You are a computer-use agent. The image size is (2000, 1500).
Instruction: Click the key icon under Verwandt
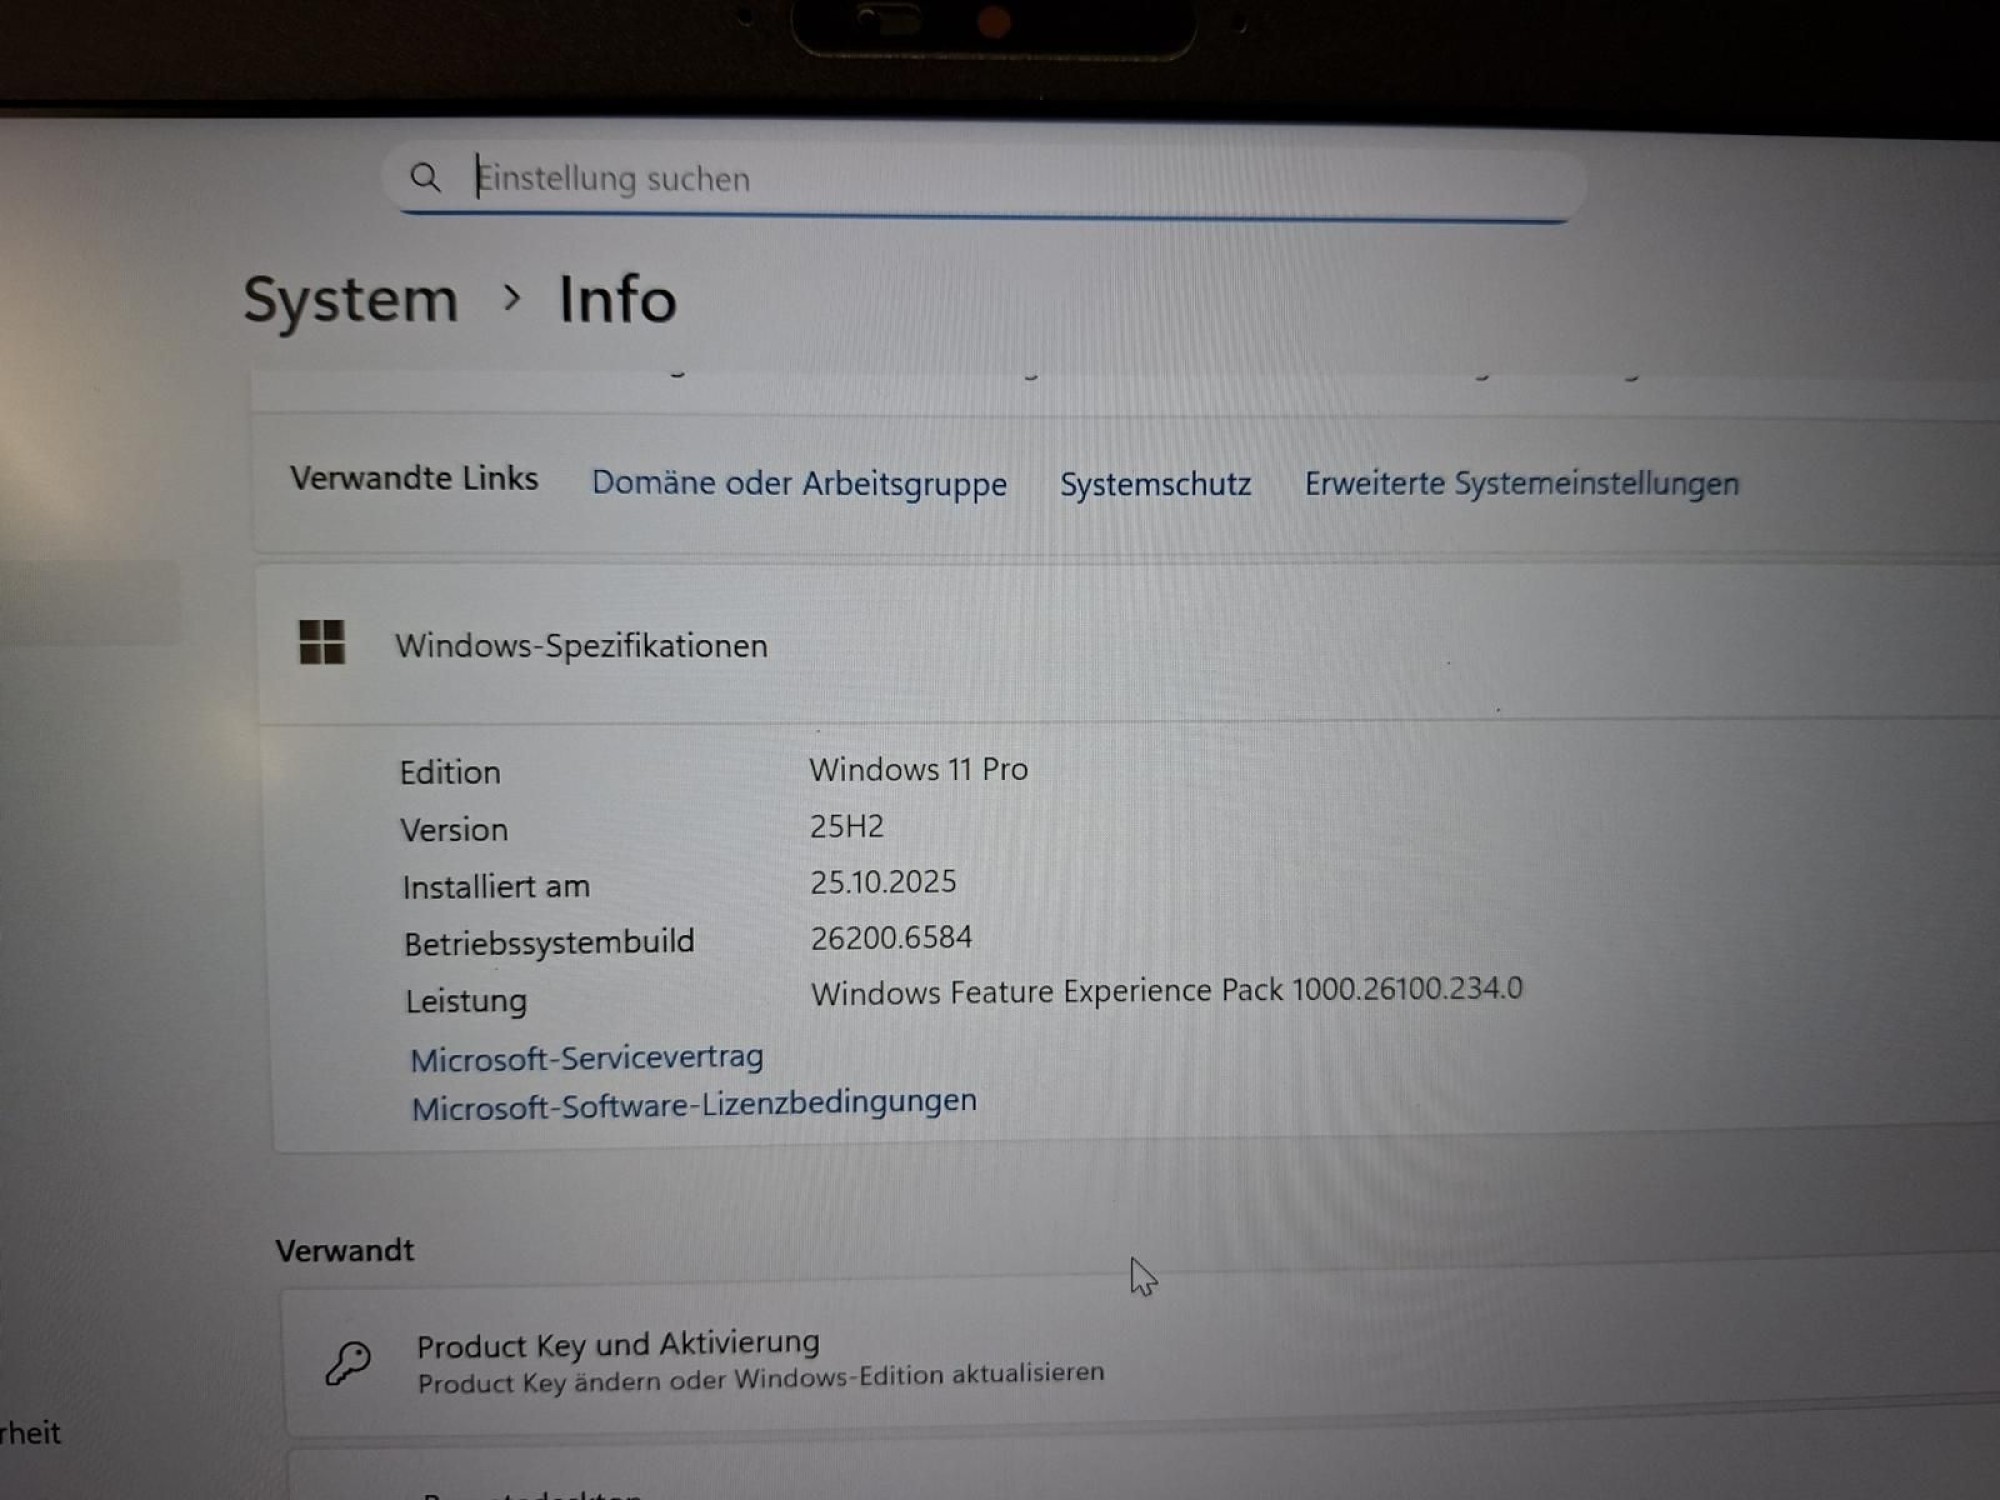pos(348,1362)
